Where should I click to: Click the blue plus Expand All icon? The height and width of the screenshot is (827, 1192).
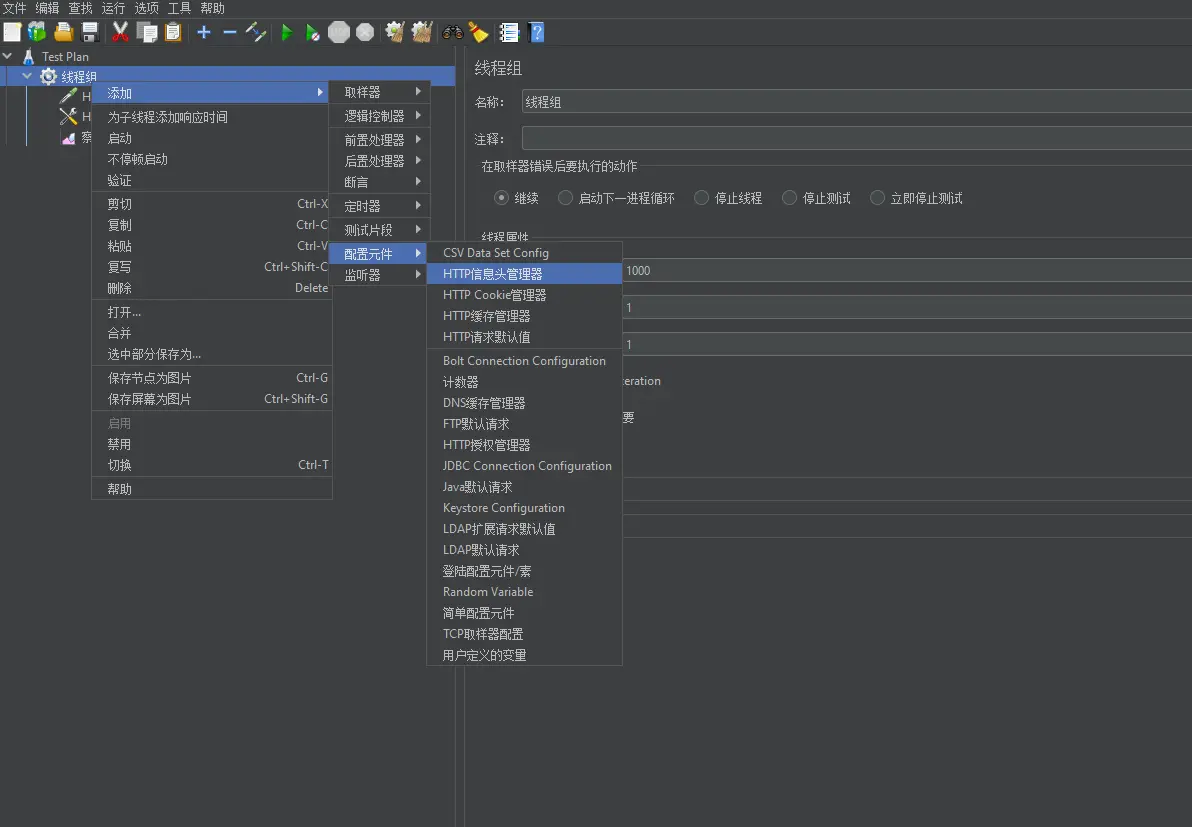(204, 33)
